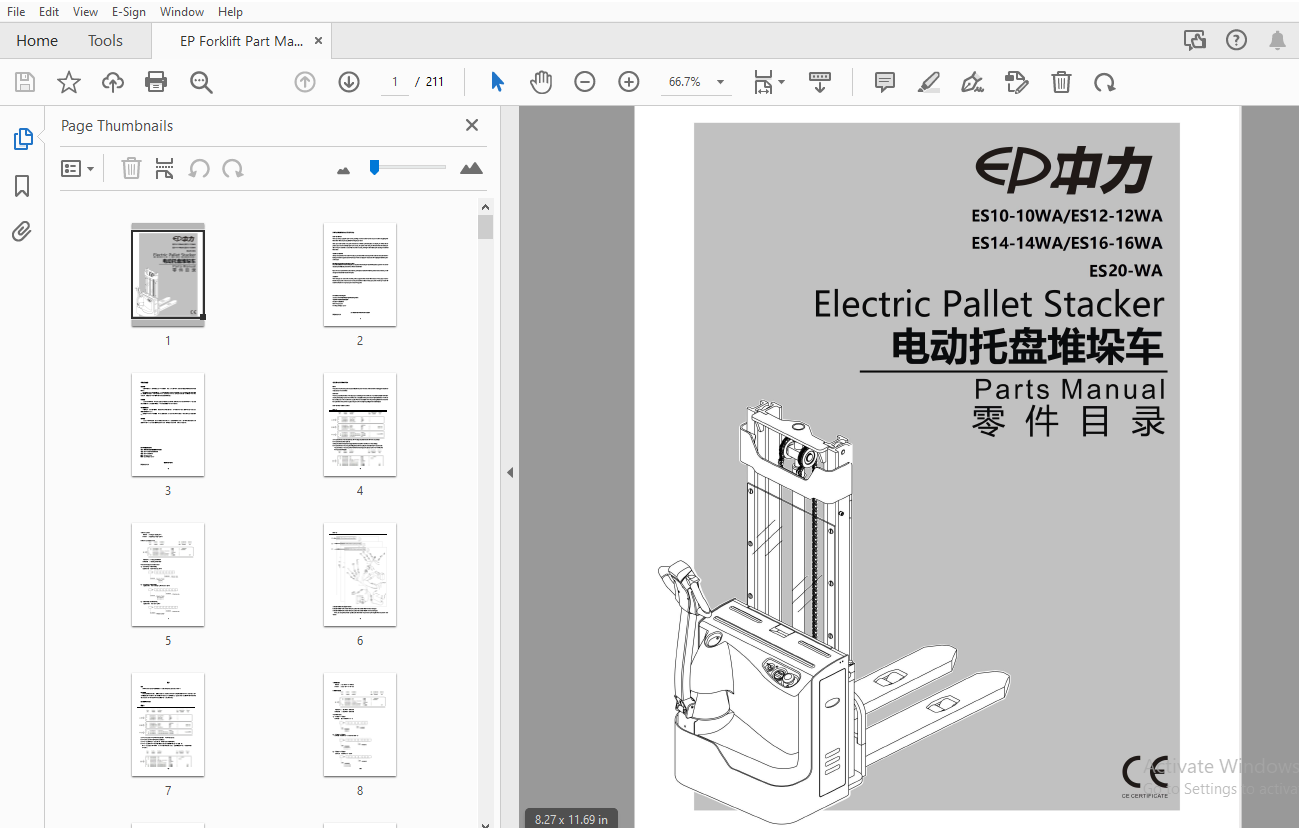Close the Page Thumbnails panel
Screen dimensions: 1299x828
[x=472, y=125]
